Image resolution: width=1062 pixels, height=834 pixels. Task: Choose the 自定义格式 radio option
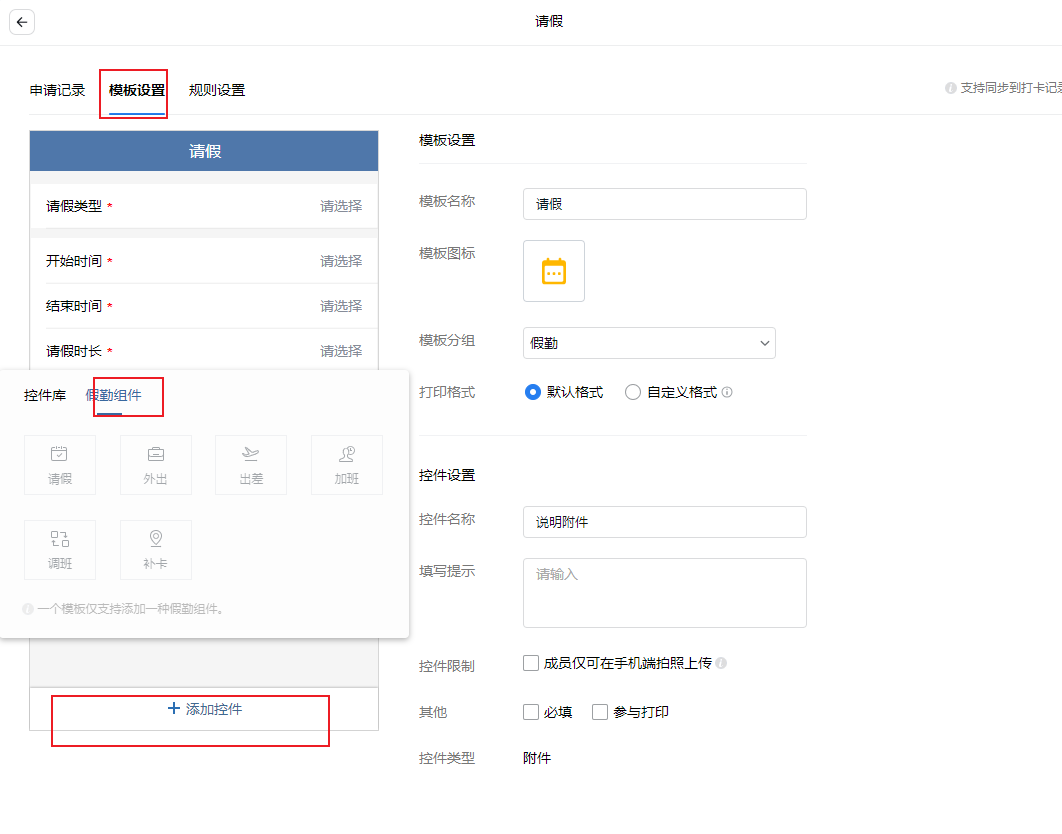click(x=633, y=393)
